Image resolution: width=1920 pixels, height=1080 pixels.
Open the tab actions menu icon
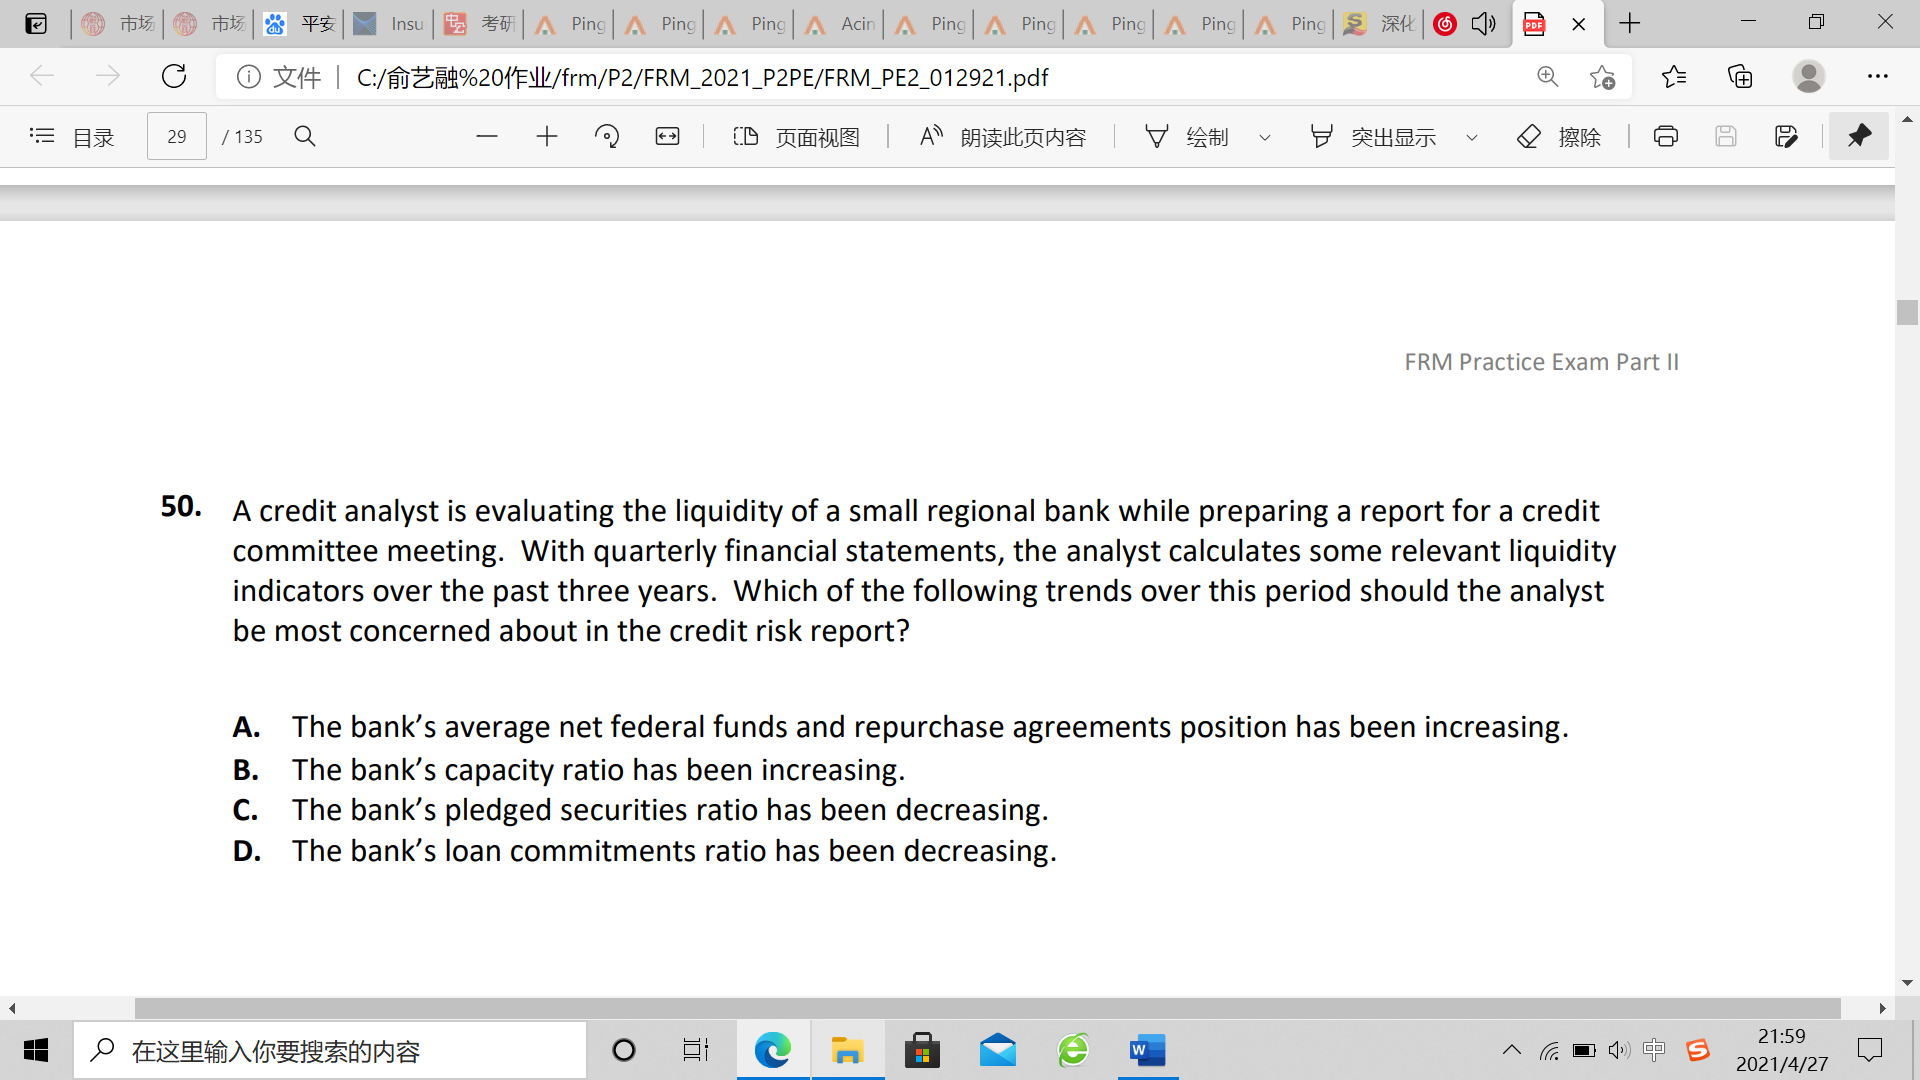click(x=36, y=24)
